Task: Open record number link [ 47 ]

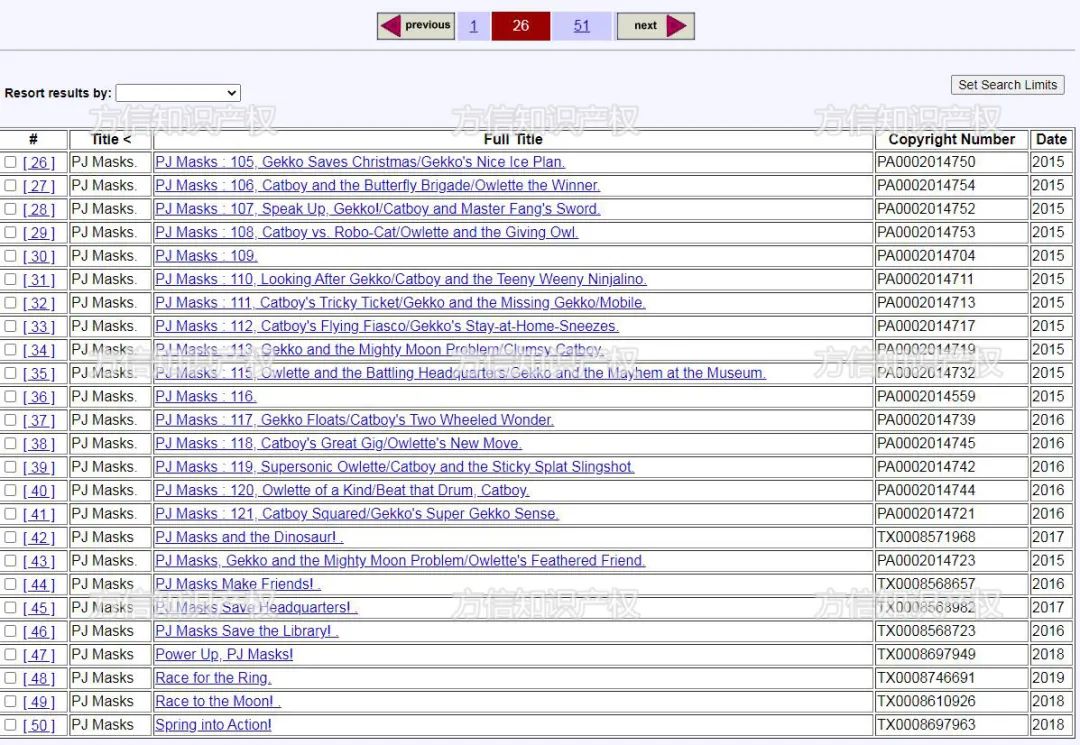Action: coord(39,654)
